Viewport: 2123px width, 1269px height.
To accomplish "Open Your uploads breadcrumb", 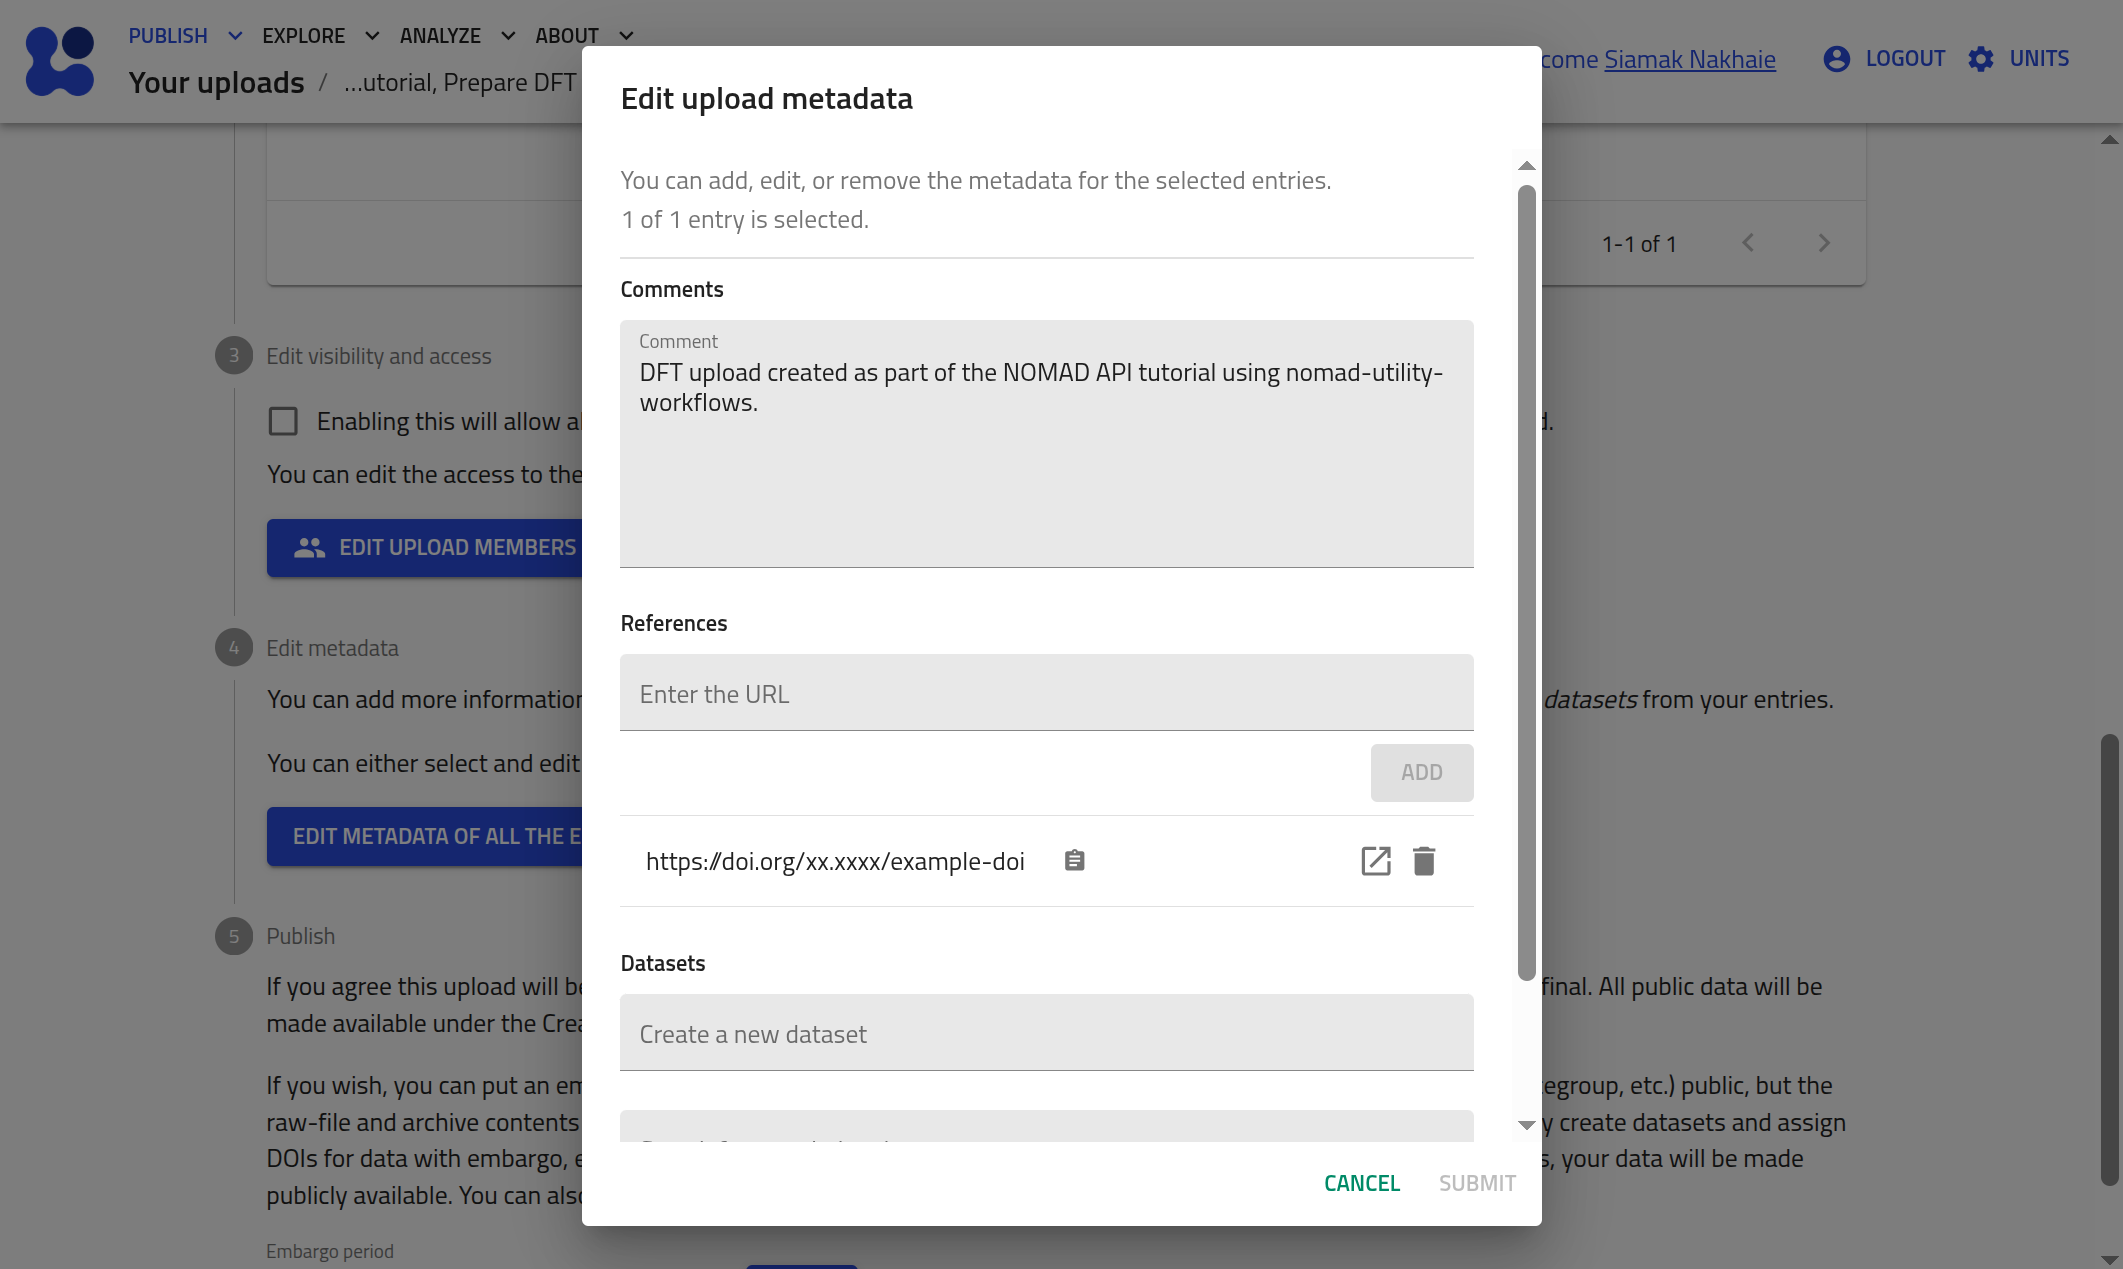I will click(217, 82).
